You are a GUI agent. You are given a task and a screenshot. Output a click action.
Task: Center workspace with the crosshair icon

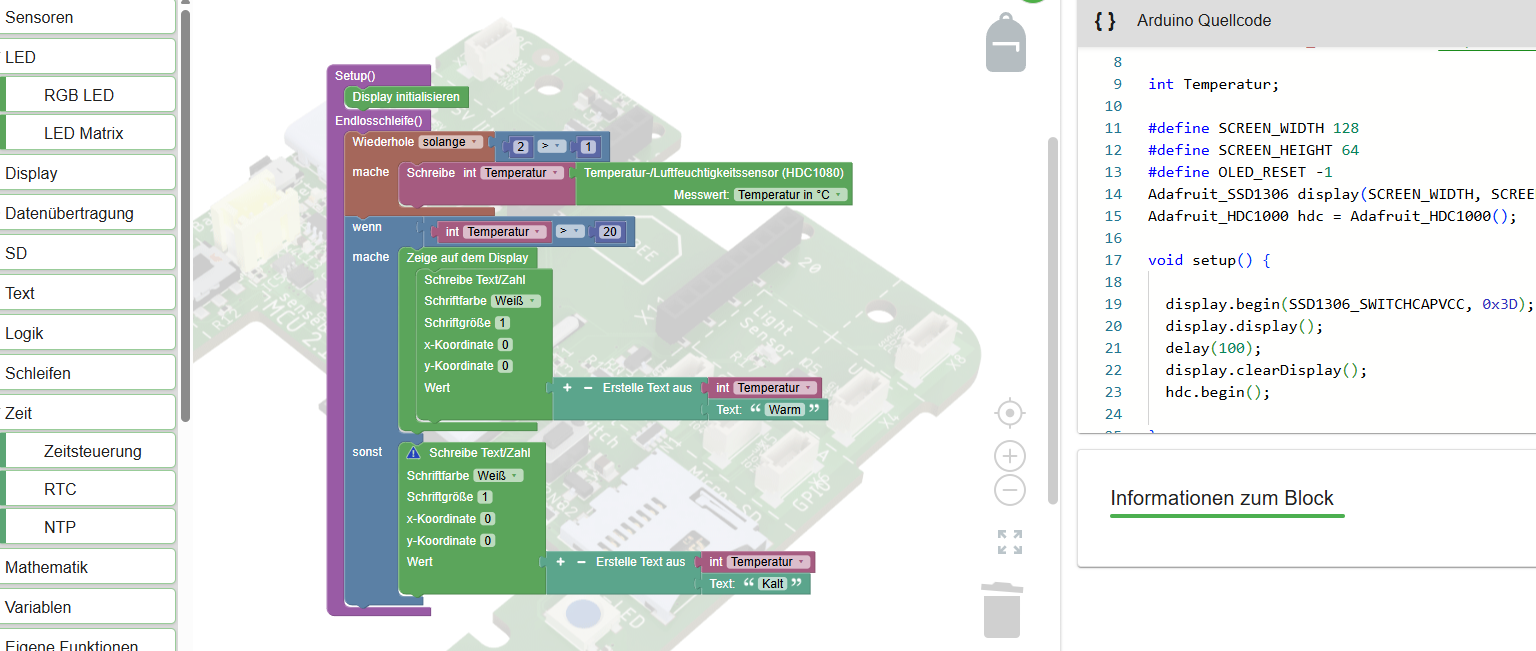click(x=1010, y=413)
